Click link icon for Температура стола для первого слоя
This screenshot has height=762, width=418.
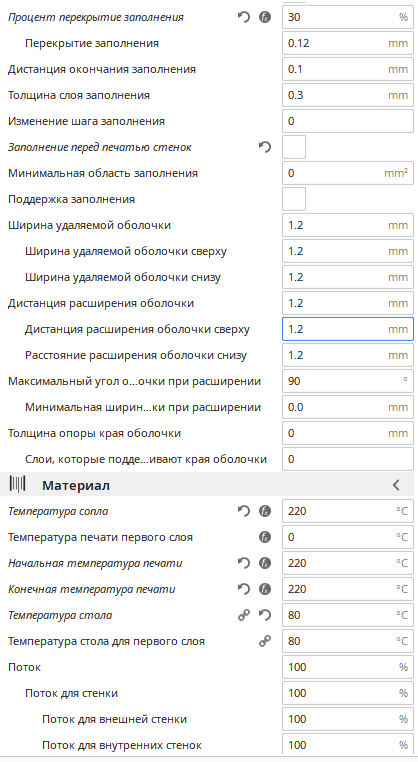[265, 641]
